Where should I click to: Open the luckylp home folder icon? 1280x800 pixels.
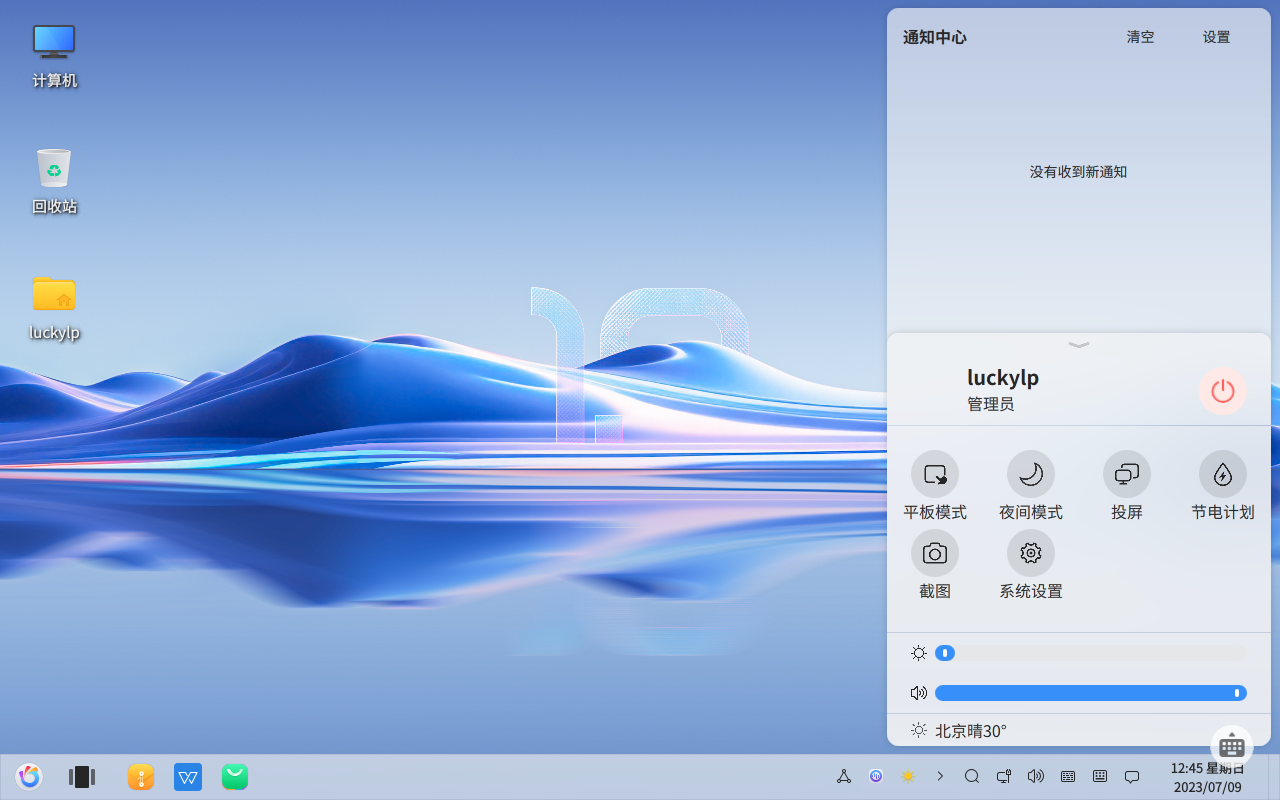pyautogui.click(x=54, y=307)
